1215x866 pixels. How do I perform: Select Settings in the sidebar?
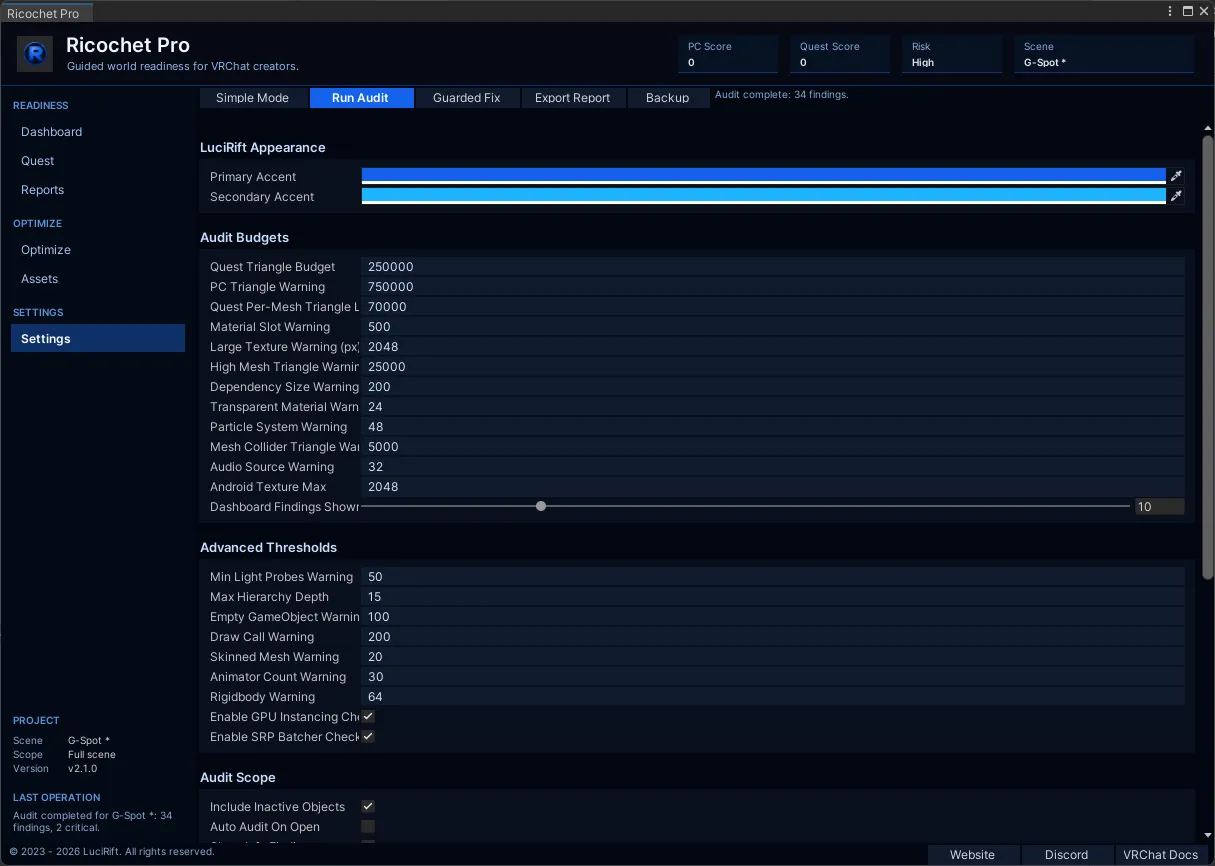pos(97,339)
